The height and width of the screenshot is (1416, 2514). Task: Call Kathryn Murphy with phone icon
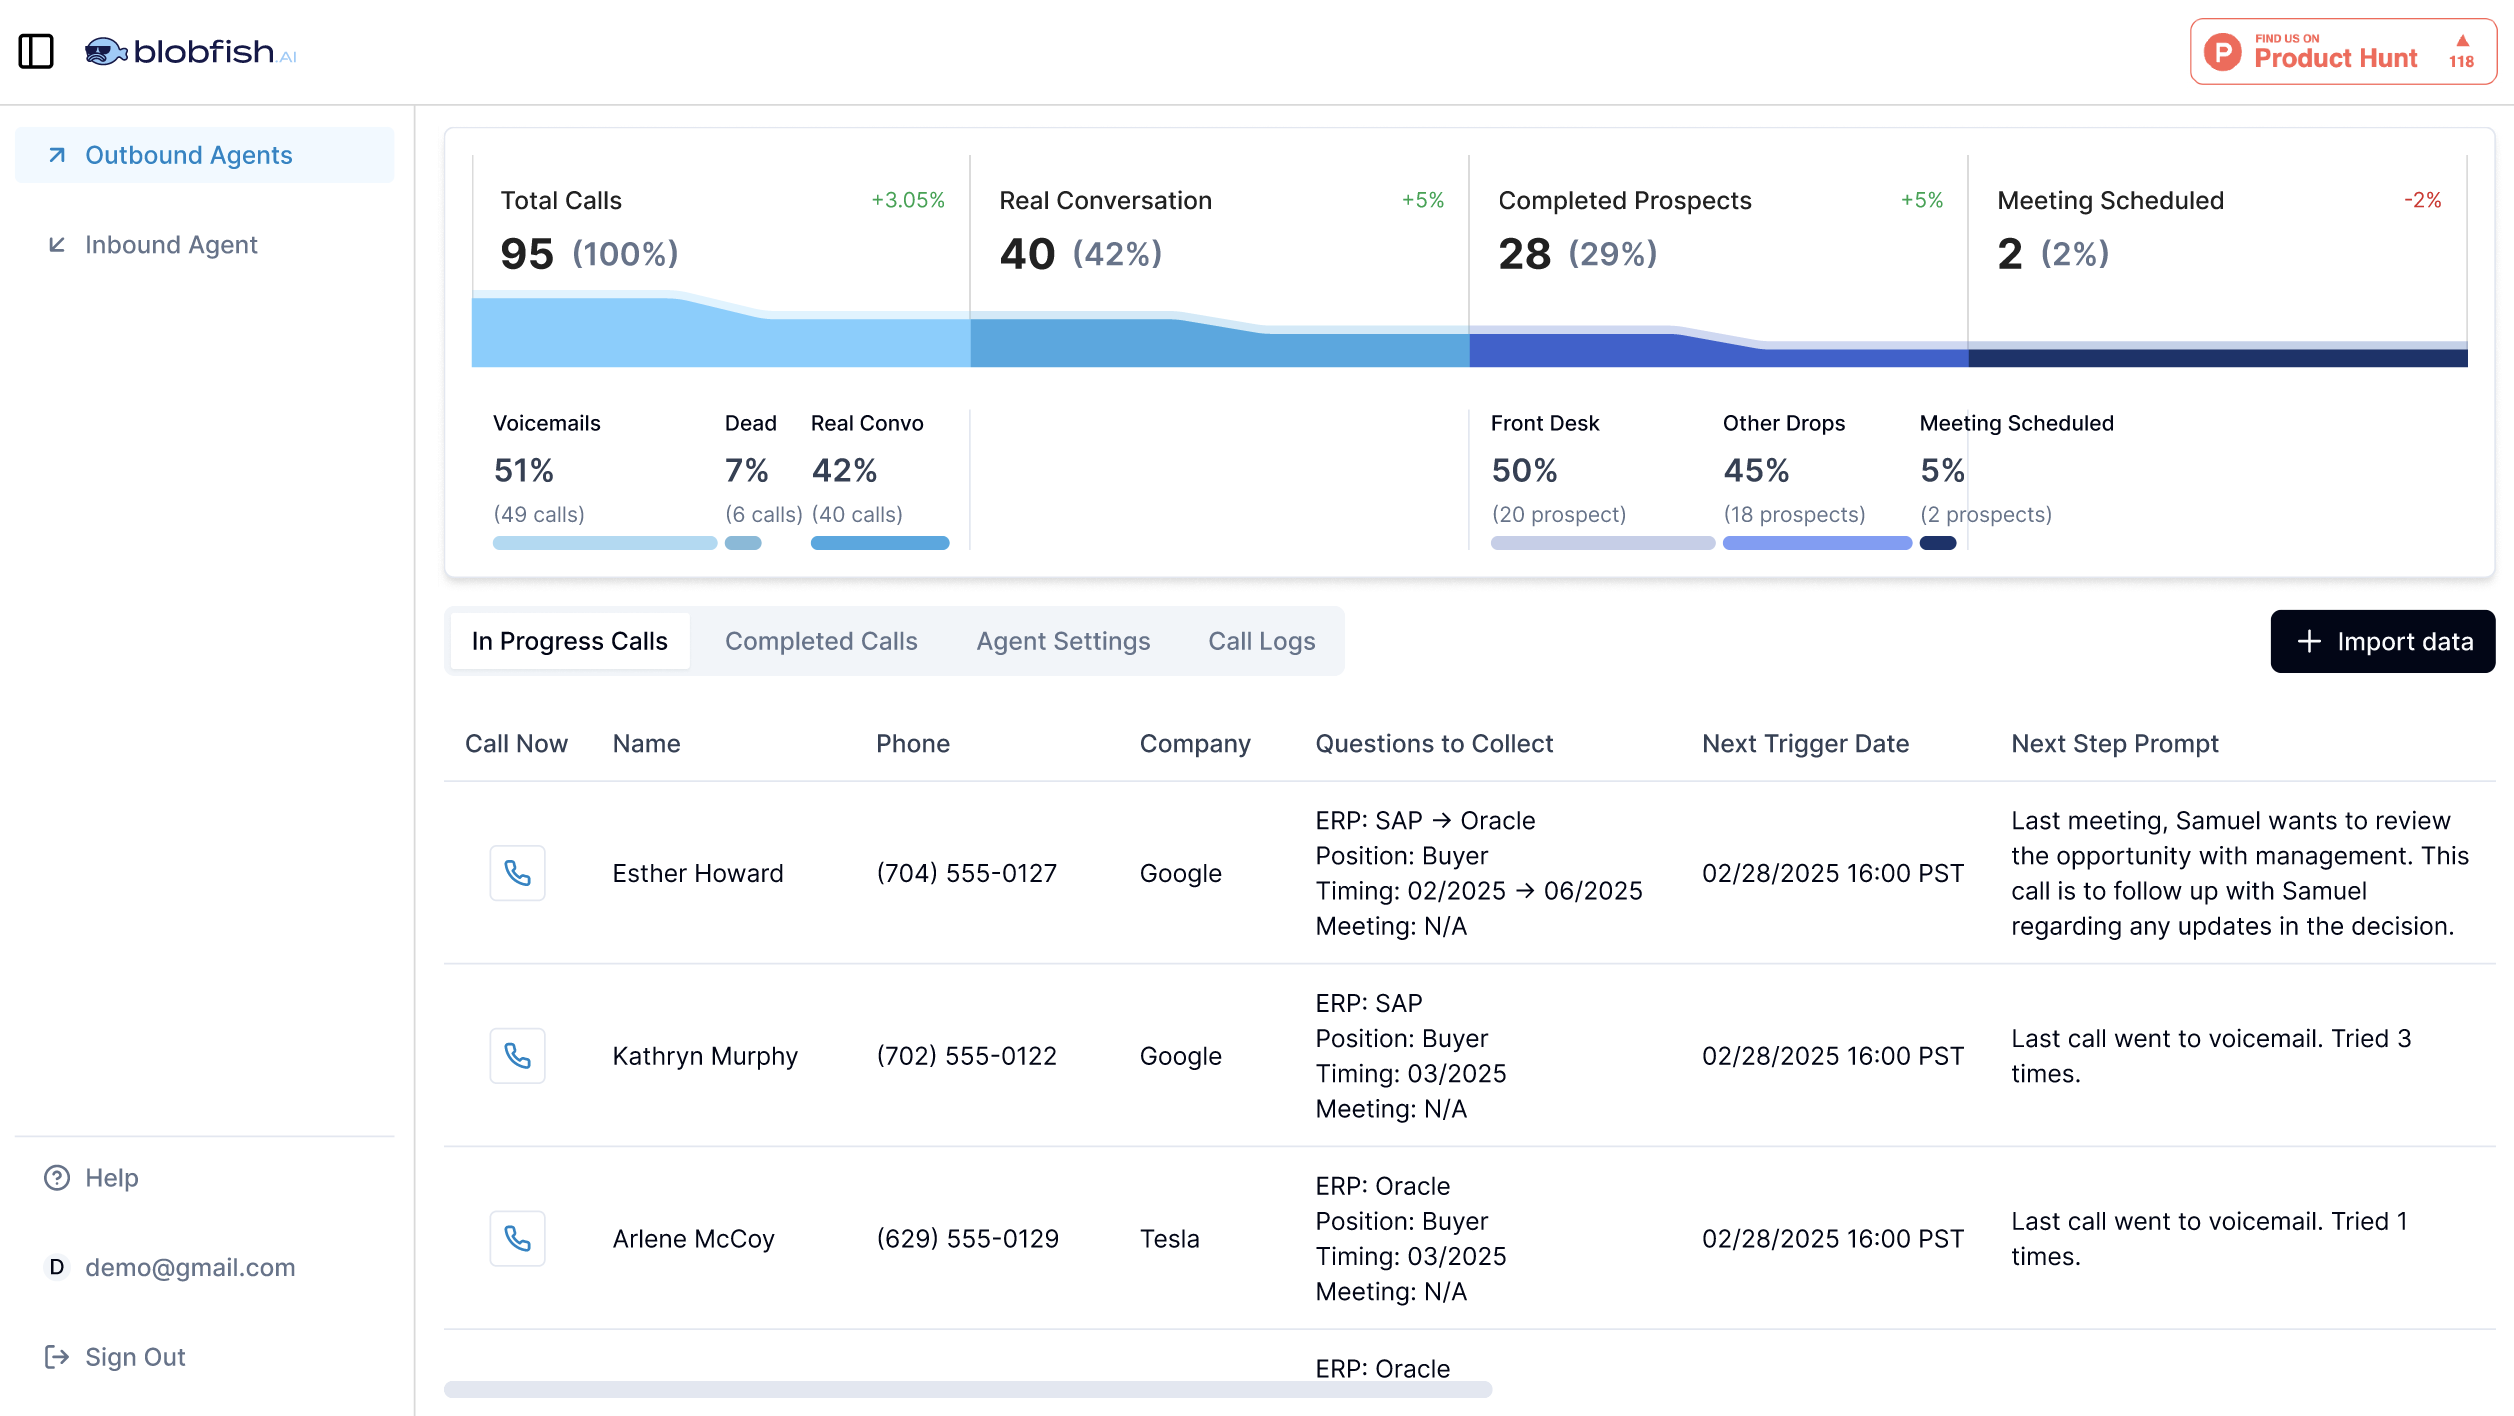coord(517,1056)
